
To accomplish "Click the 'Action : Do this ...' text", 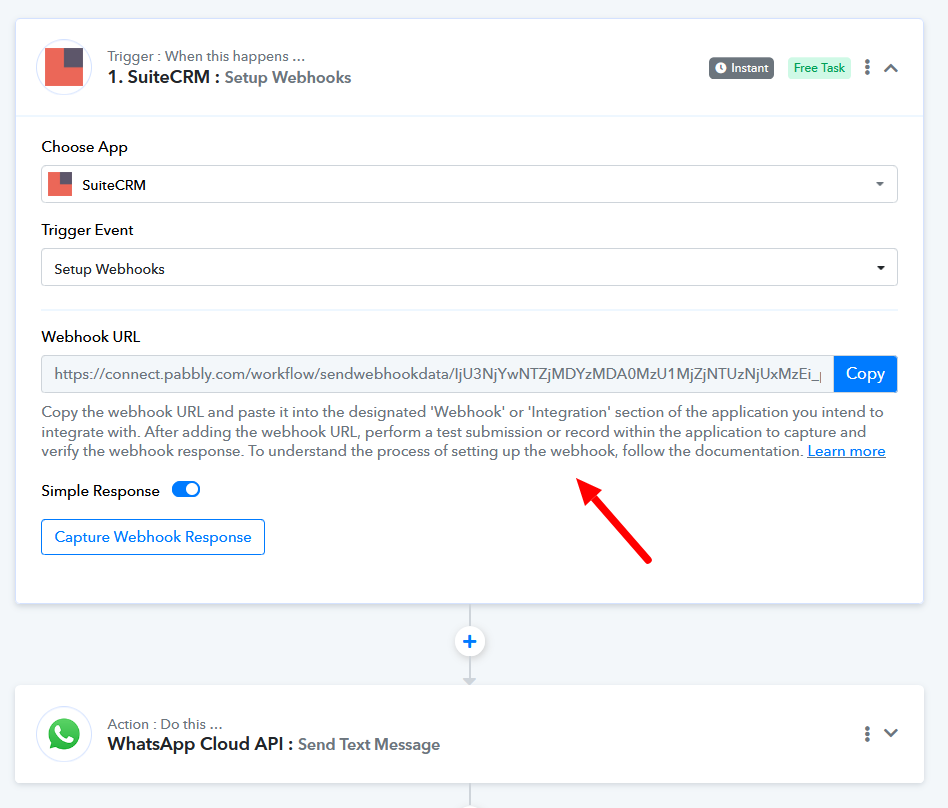I will (165, 724).
